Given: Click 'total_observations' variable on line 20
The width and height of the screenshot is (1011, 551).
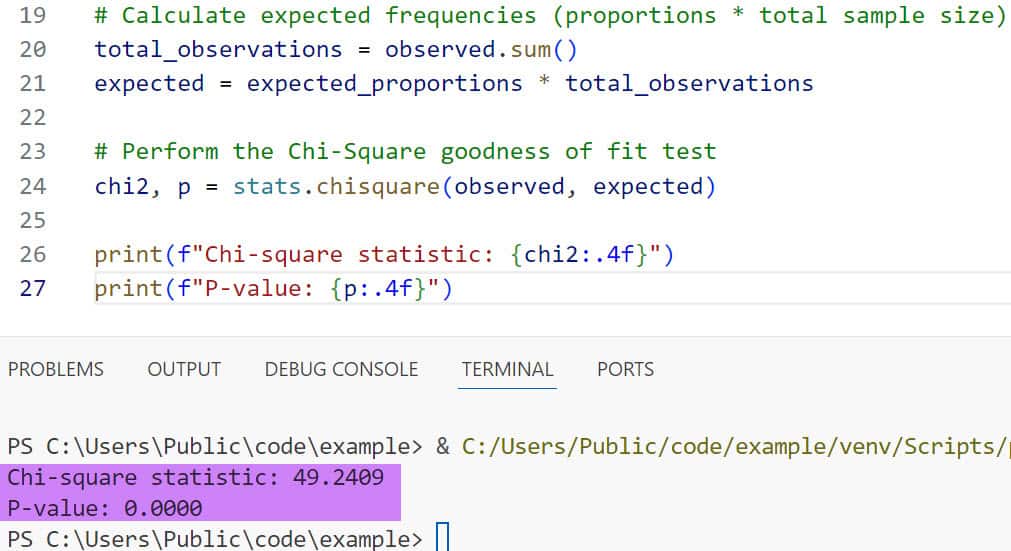Looking at the screenshot, I should [x=218, y=49].
